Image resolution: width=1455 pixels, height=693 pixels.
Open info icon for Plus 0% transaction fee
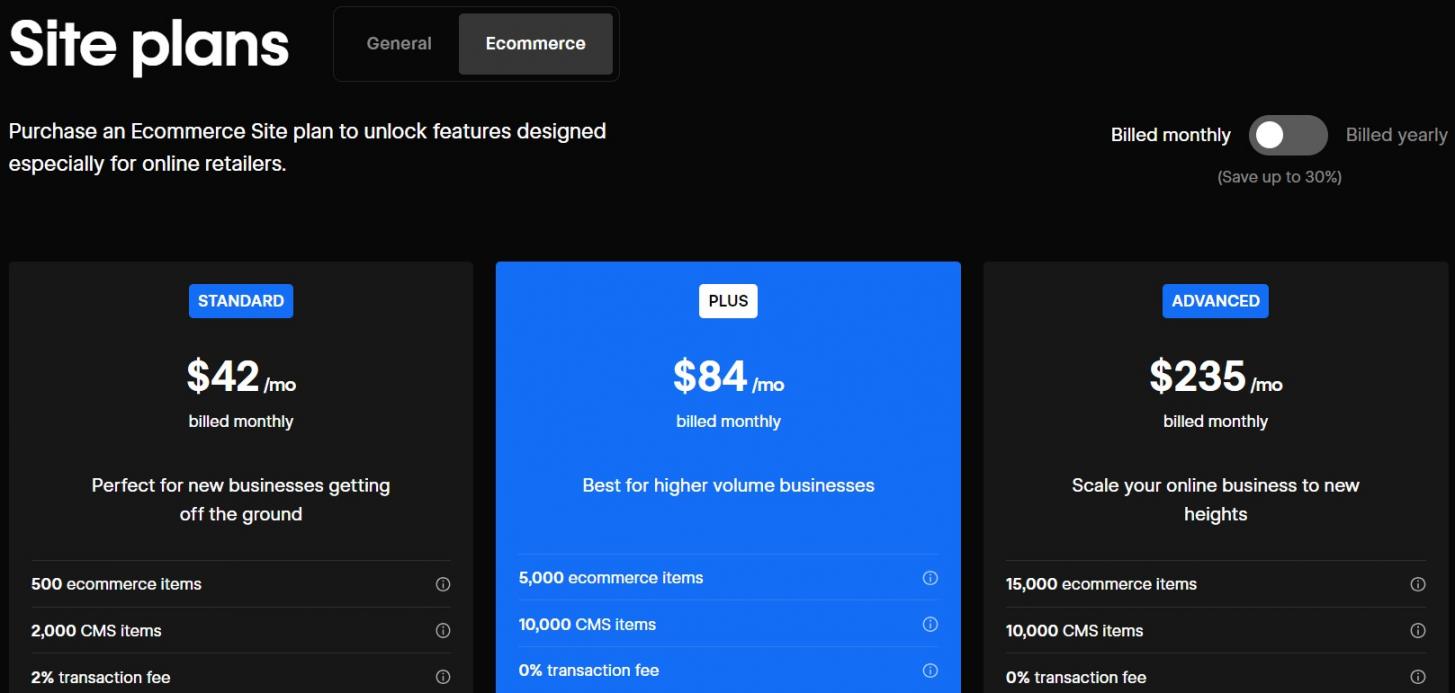point(930,670)
